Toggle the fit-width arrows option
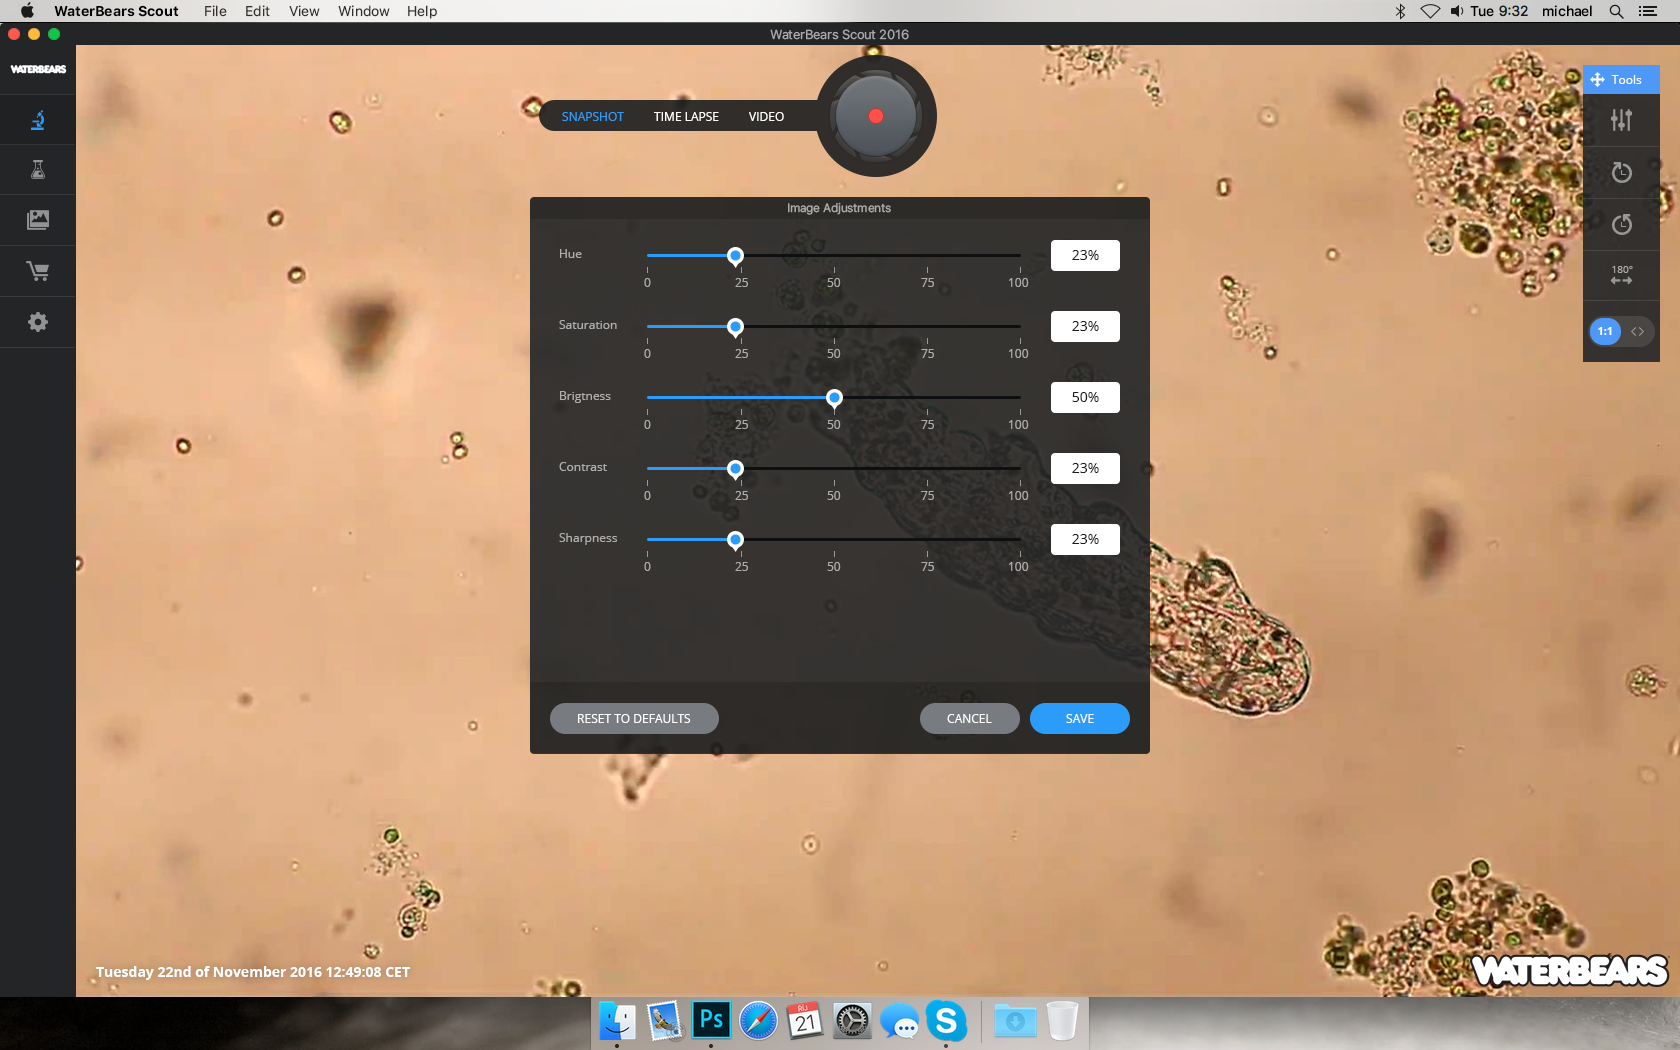The image size is (1680, 1050). [1638, 331]
